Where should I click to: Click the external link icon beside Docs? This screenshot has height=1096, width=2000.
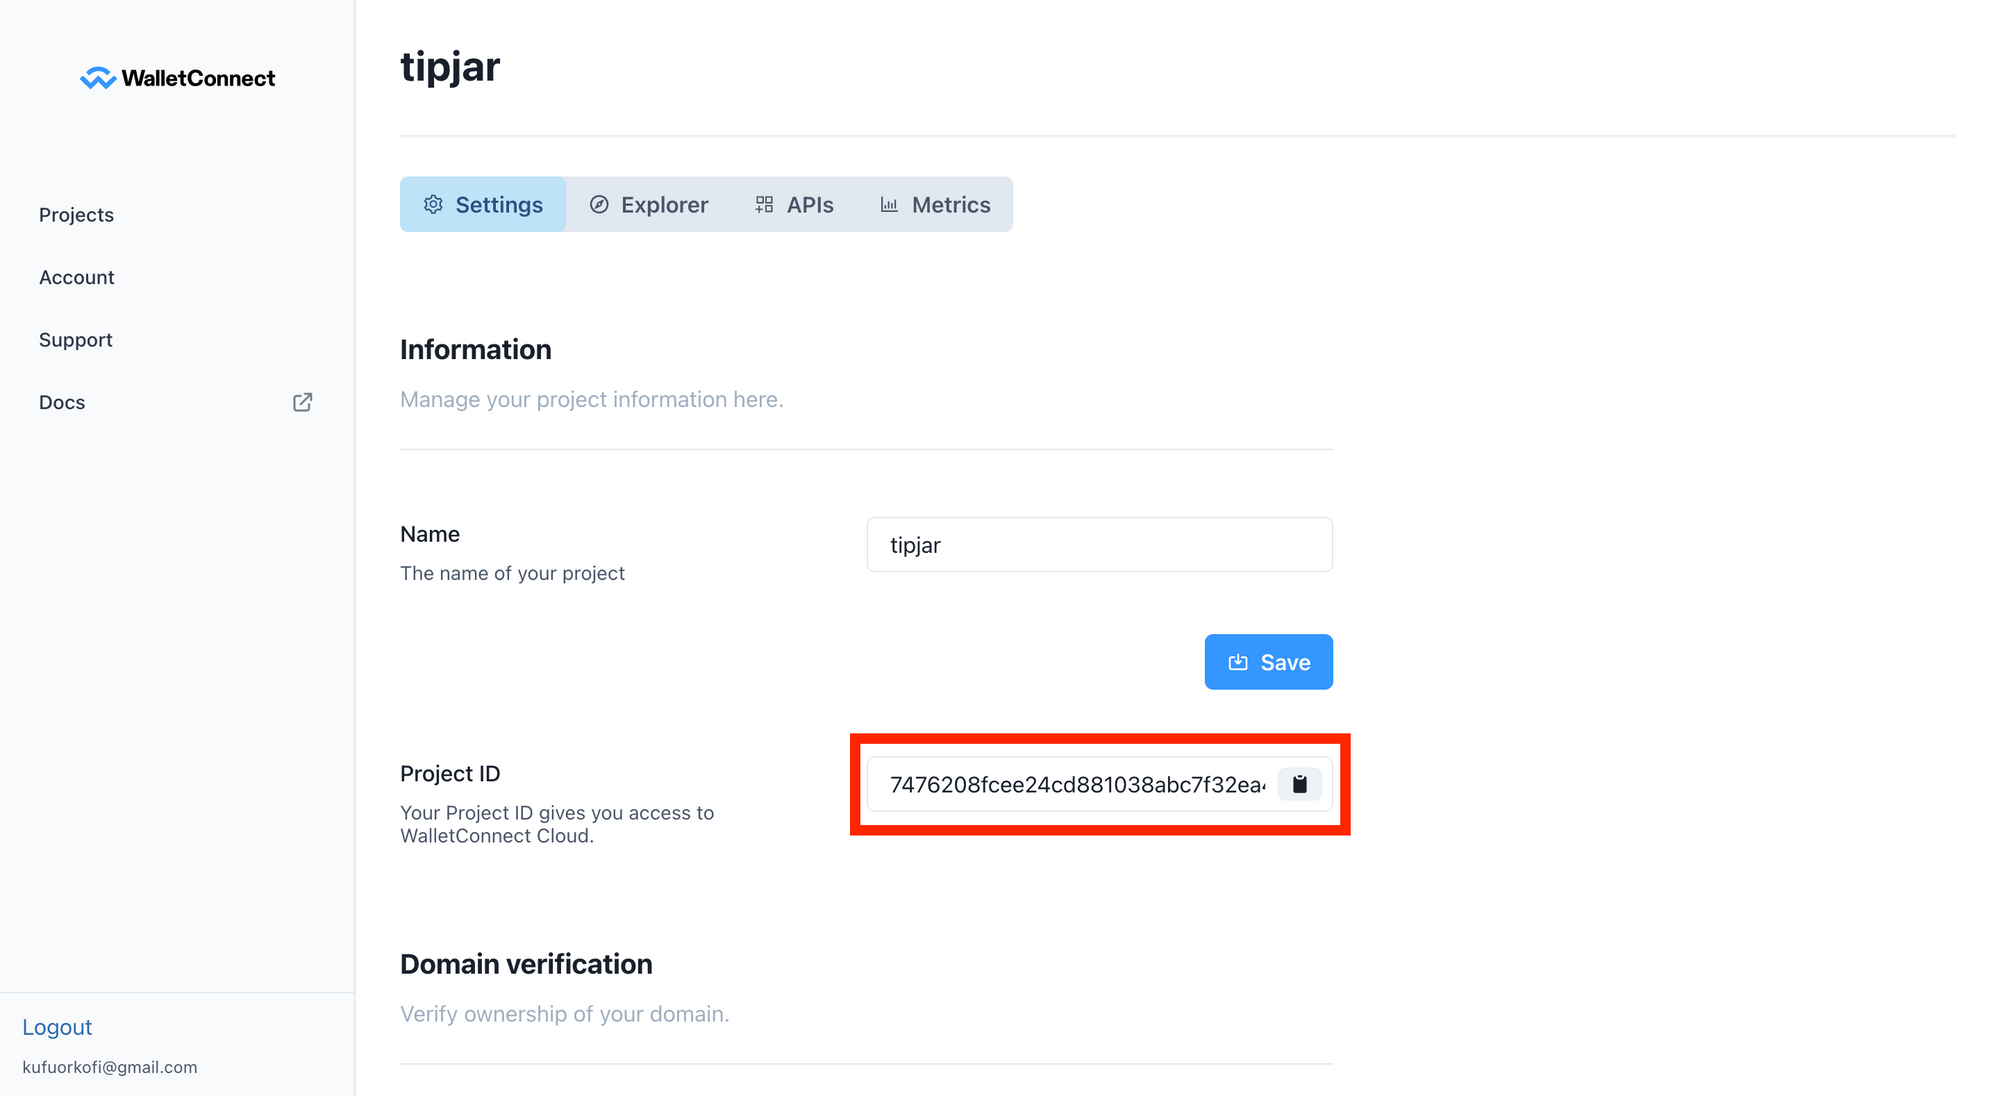click(x=302, y=402)
